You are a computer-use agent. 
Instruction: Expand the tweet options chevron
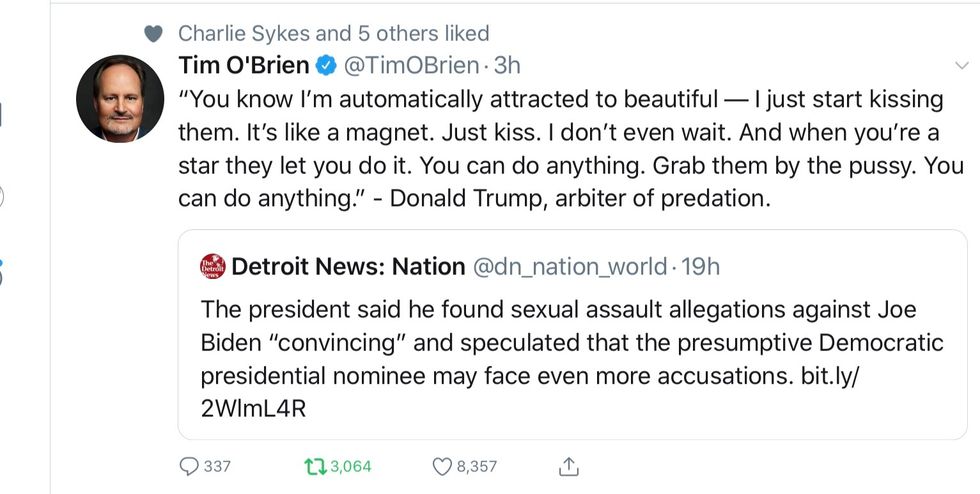click(x=963, y=65)
